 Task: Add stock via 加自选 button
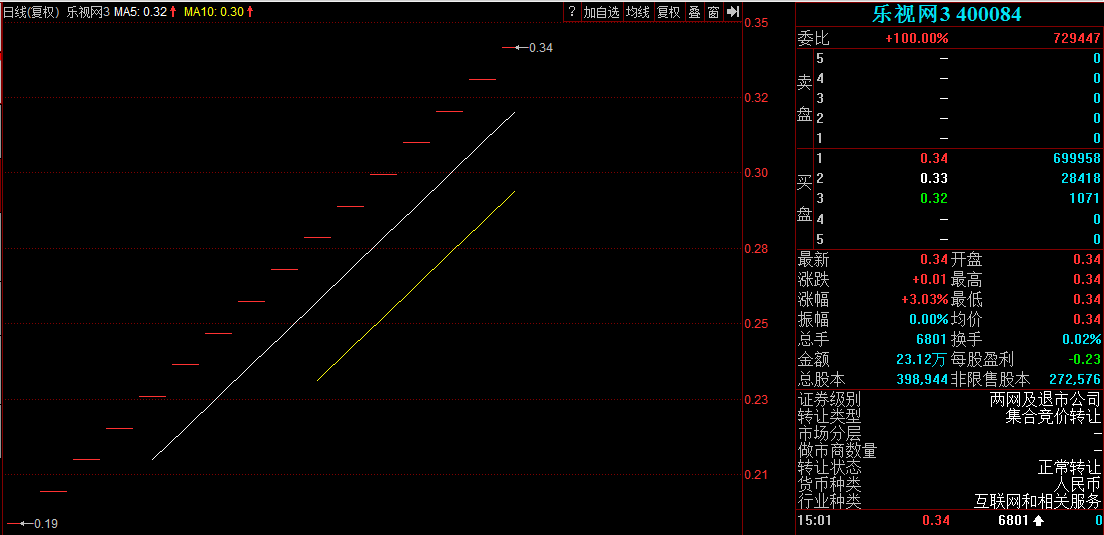point(602,11)
